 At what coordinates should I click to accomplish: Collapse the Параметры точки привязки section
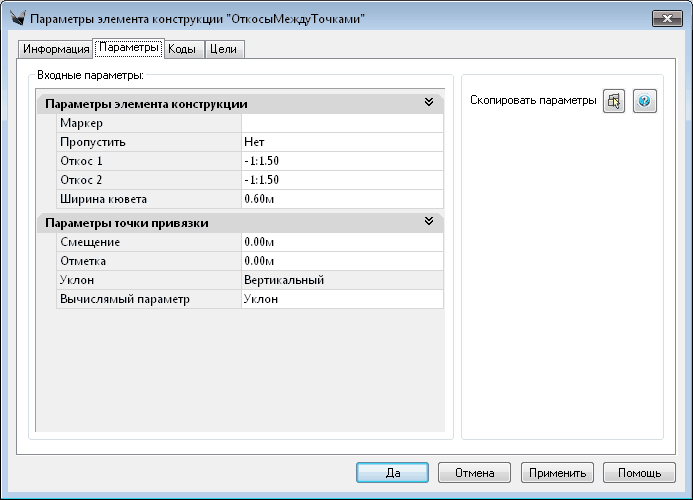click(429, 222)
